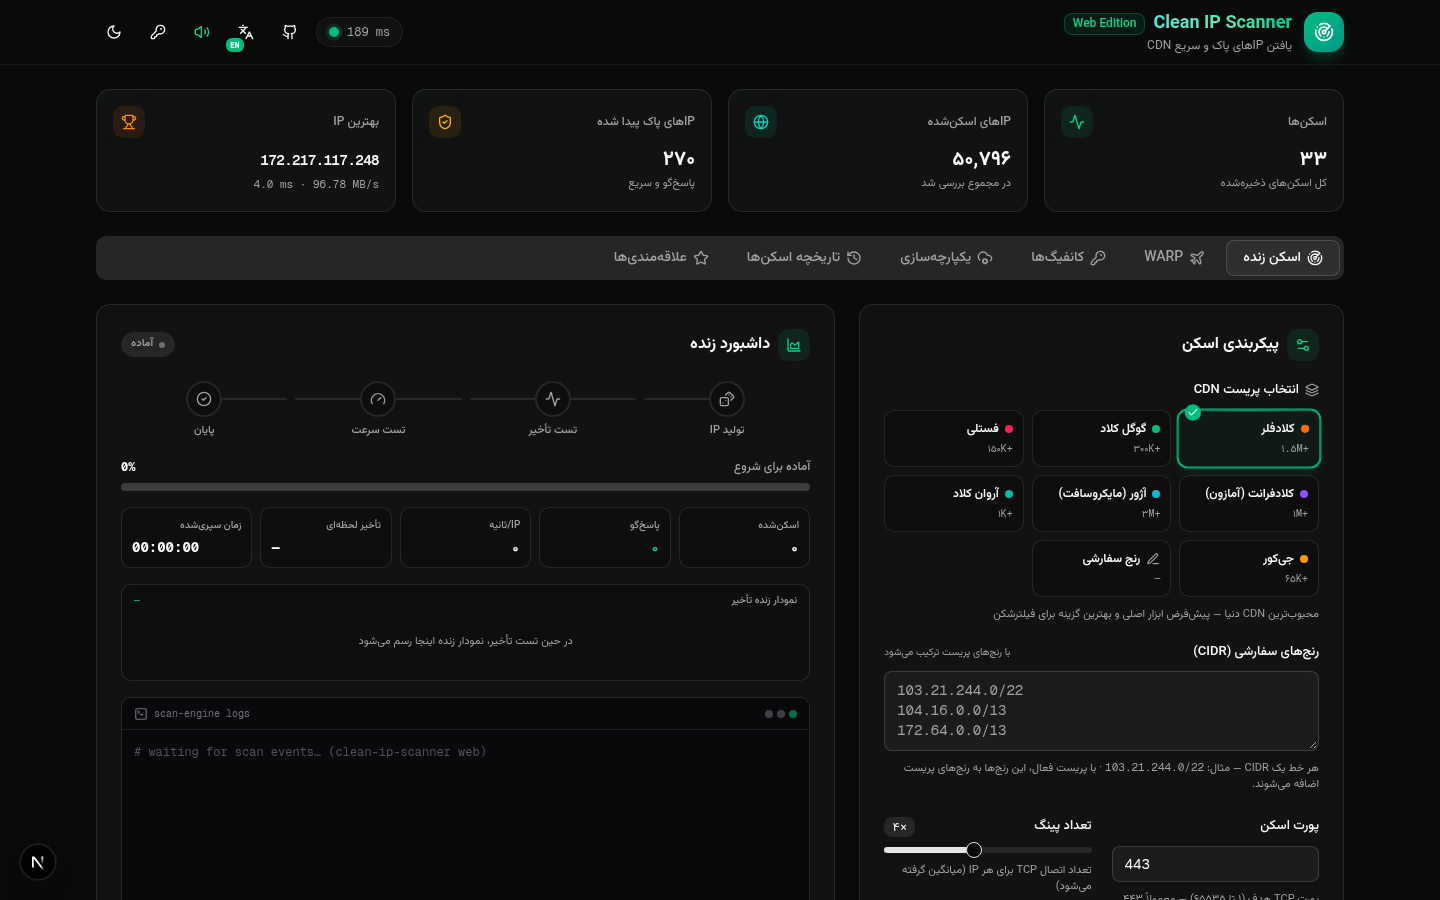Open the favorites tab with star
Screen dimensions: 1440x900
point(661,258)
